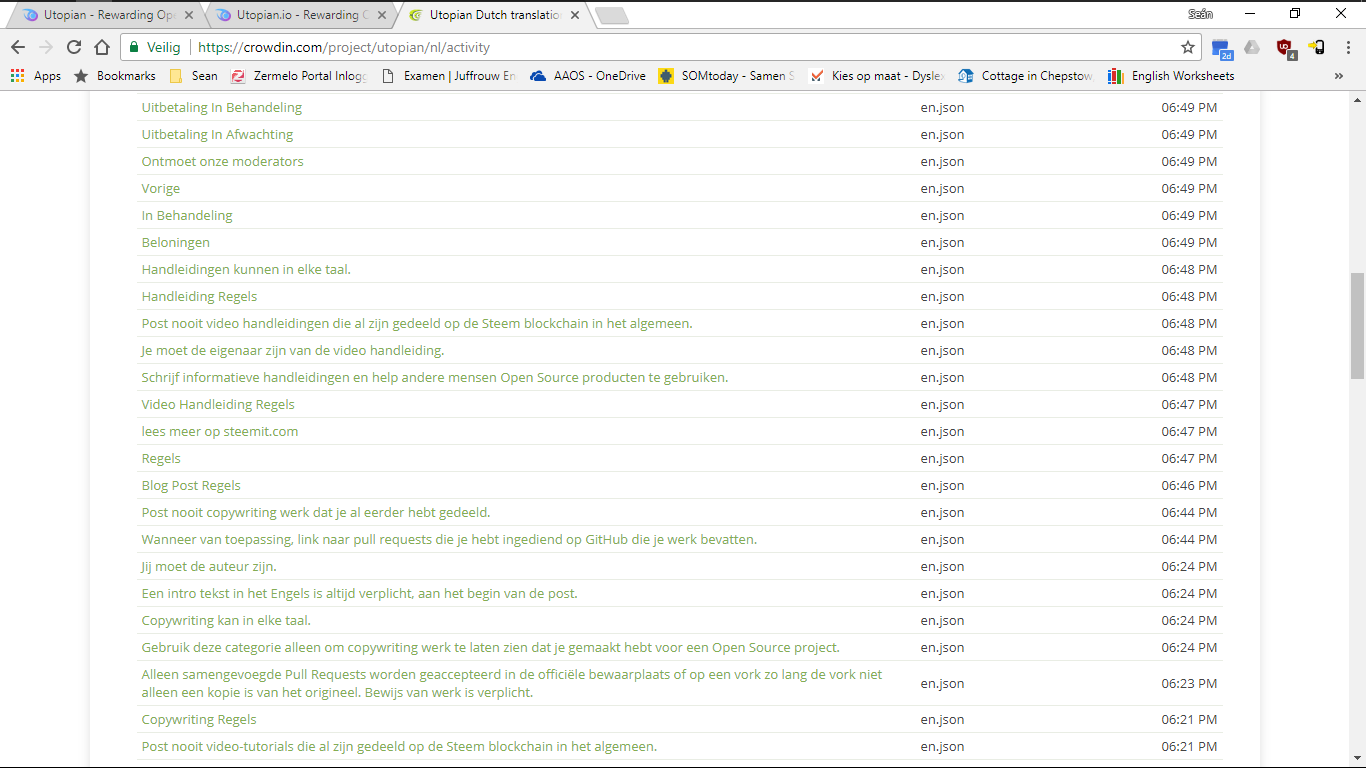Click the scrollbar up arrow

[1357, 99]
